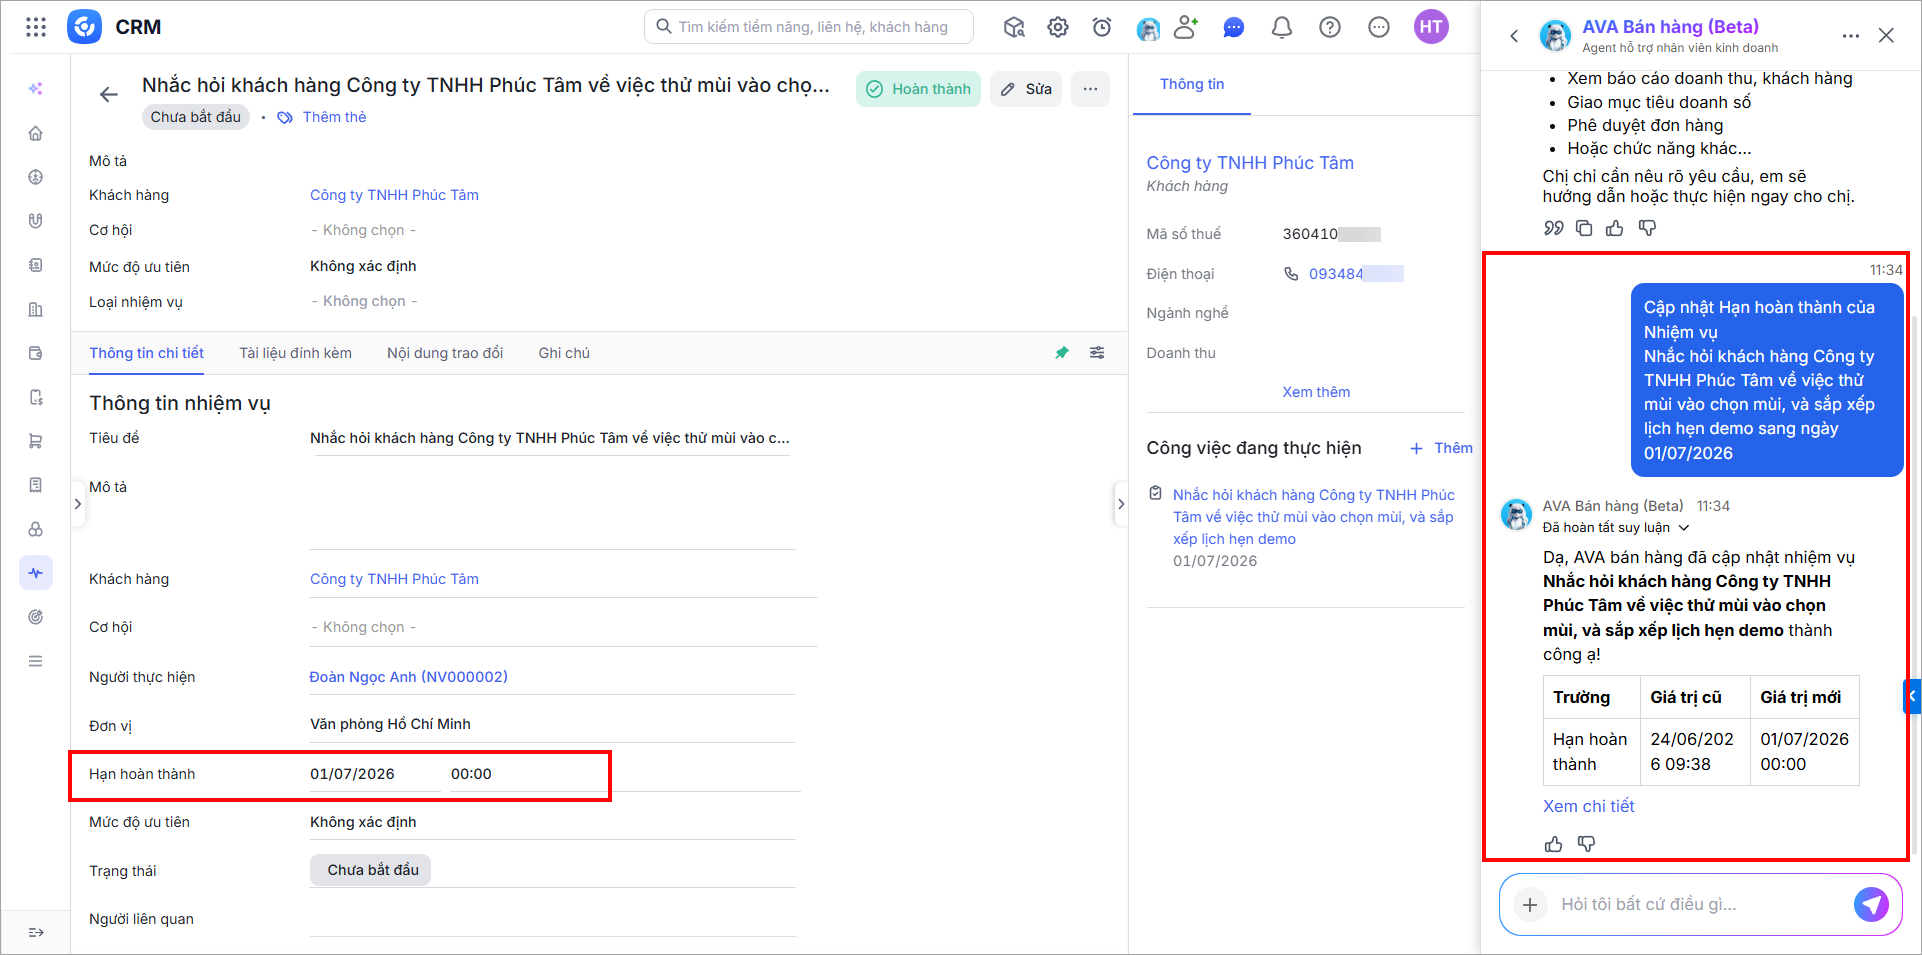This screenshot has width=1922, height=955.
Task: Open the field layout settings icon
Action: pos(1097,353)
